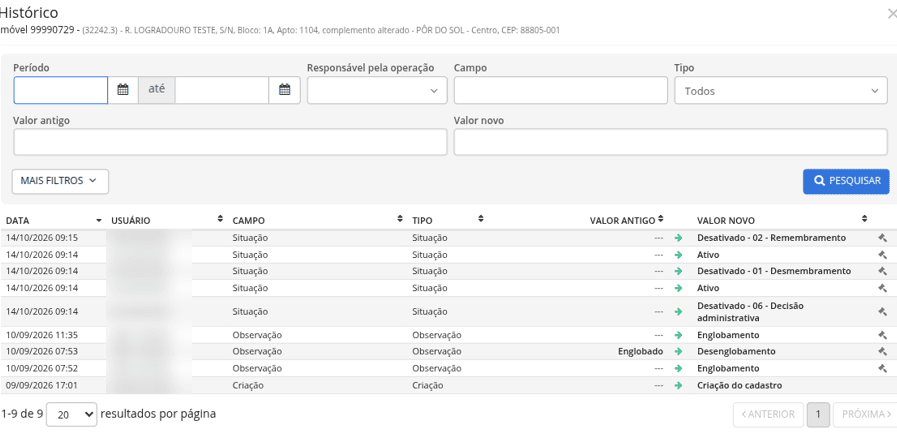This screenshot has width=897, height=432.
Task: Expand the MAIS FILTROS options
Action: click(60, 181)
